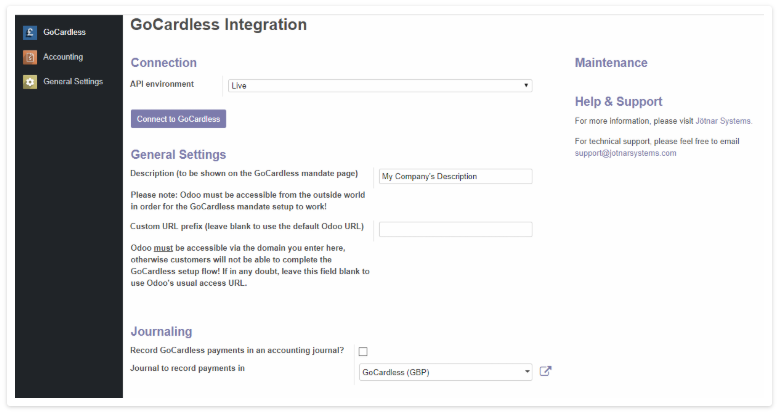Open the external link icon beside journal field
The image size is (778, 412).
[x=545, y=371]
